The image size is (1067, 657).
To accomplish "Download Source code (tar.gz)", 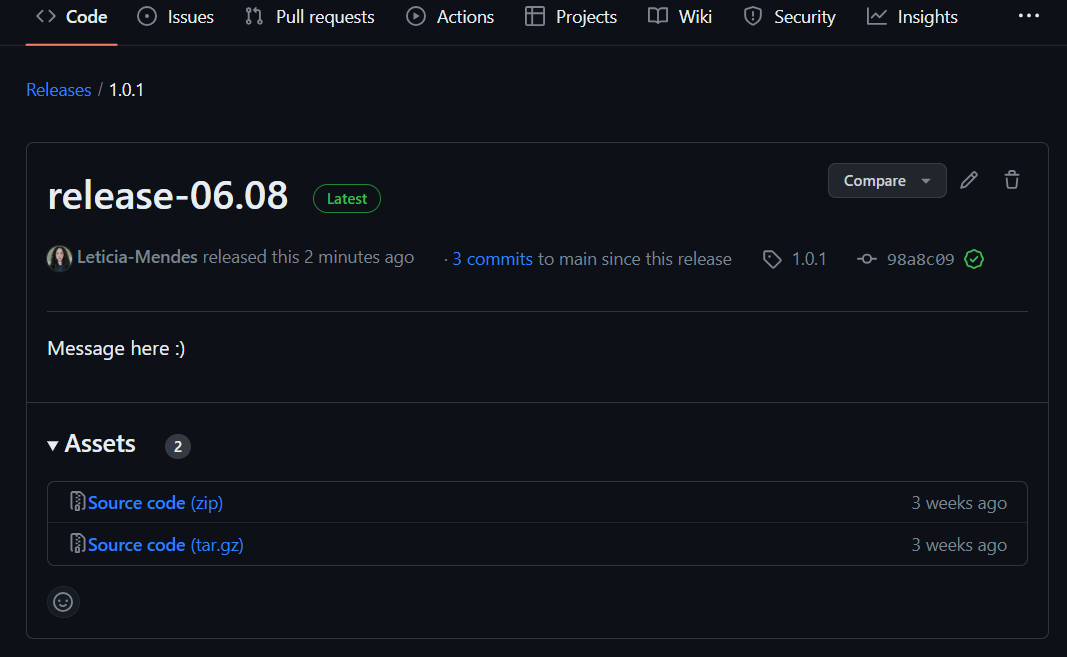I will (x=156, y=544).
